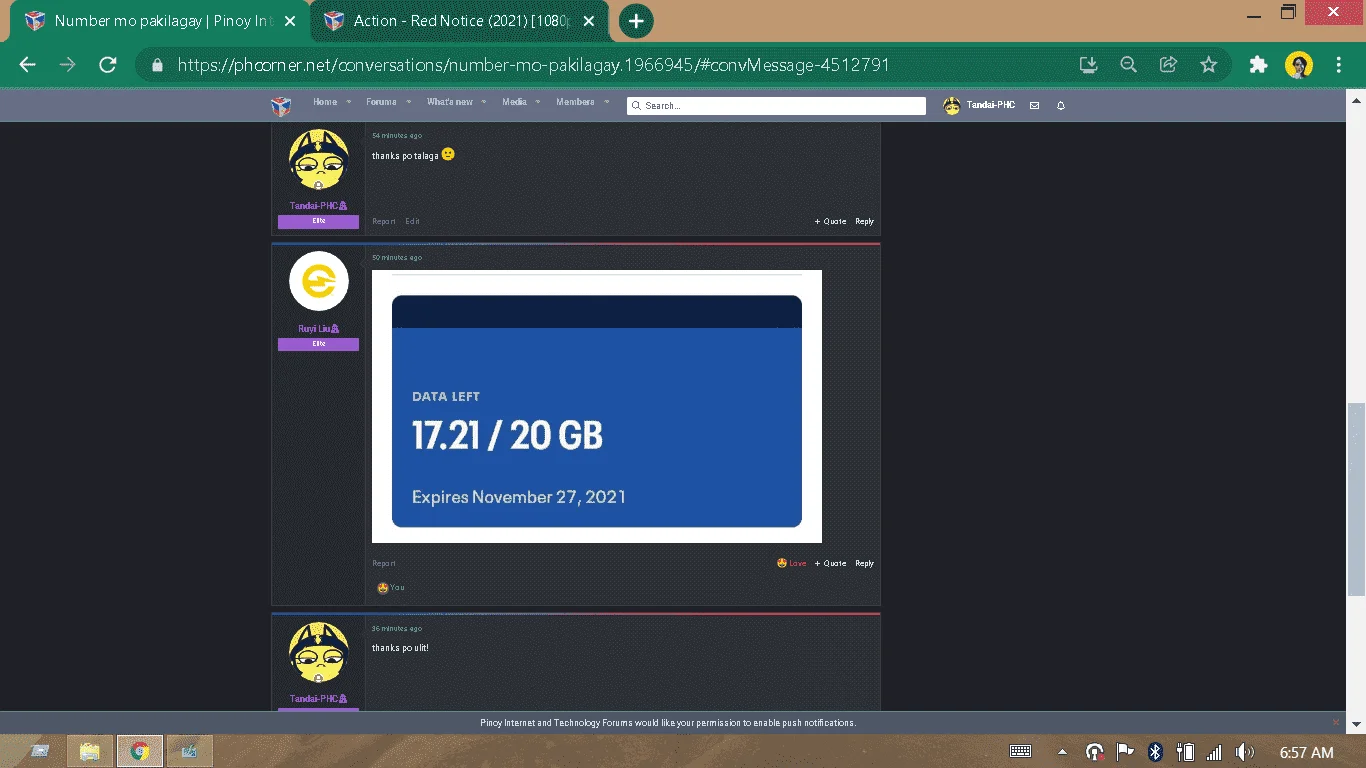Click the '36 minutes ago' post timestamp

pyautogui.click(x=397, y=629)
